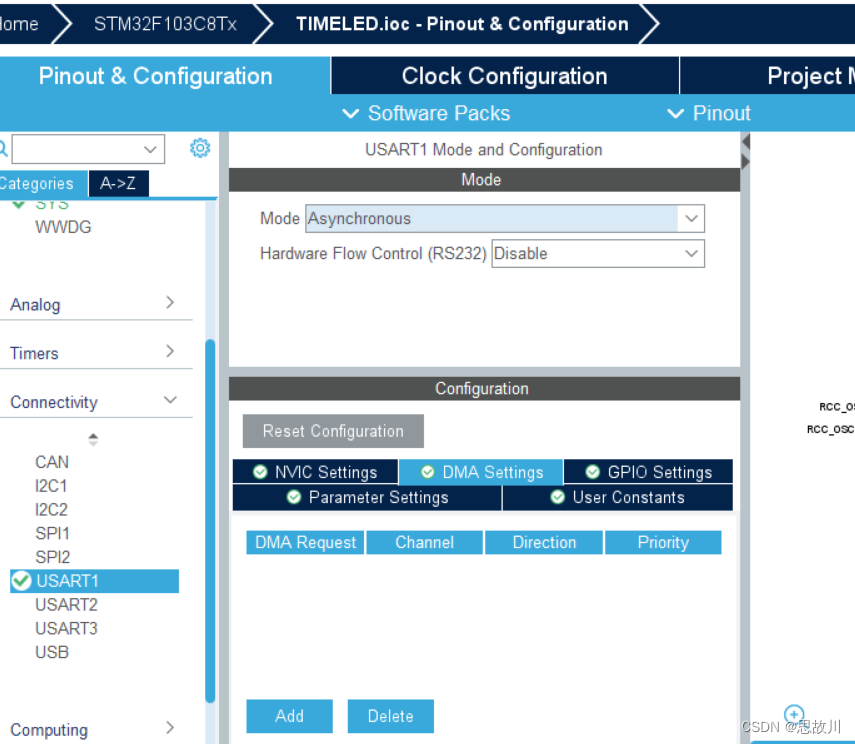
Task: Click the category list vertical scrollbar
Action: [210, 521]
